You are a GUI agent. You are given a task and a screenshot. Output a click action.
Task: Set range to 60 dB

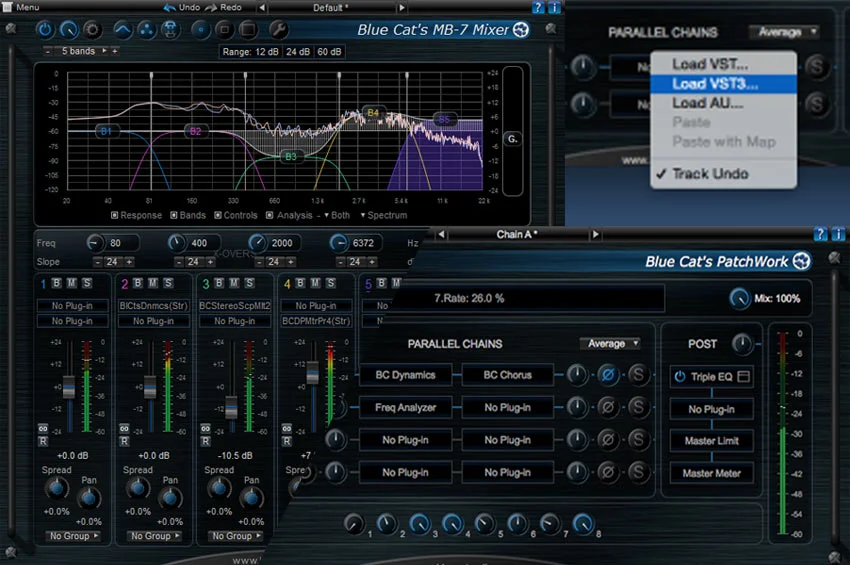[x=330, y=52]
